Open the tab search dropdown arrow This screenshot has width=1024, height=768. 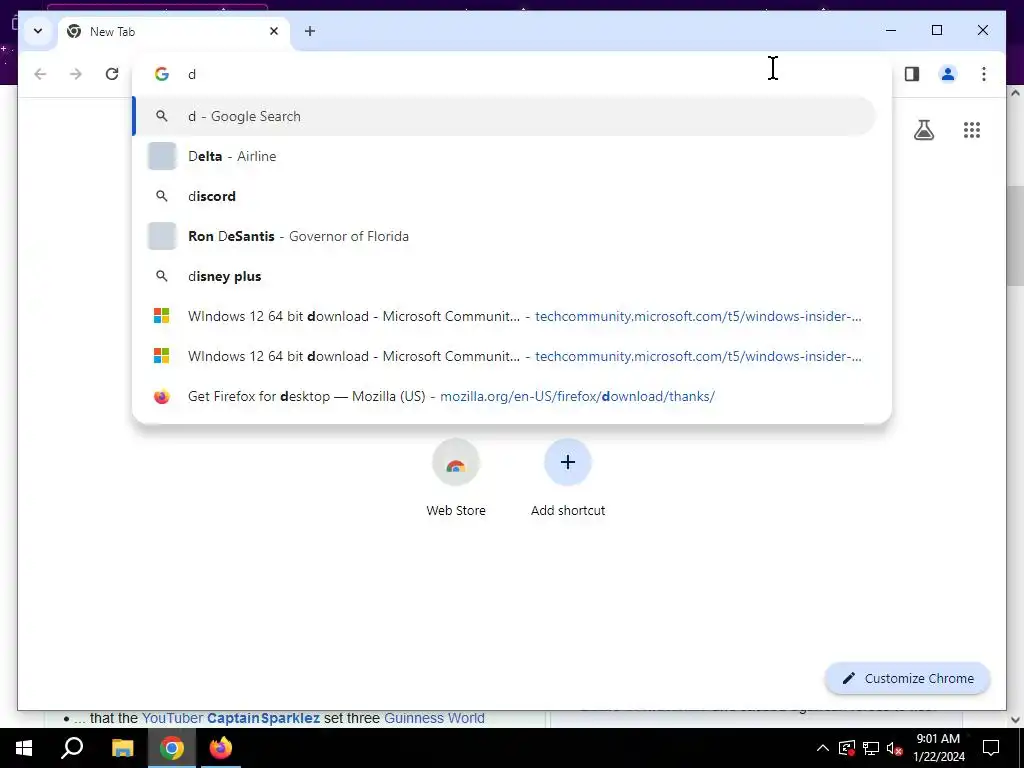coord(38,31)
